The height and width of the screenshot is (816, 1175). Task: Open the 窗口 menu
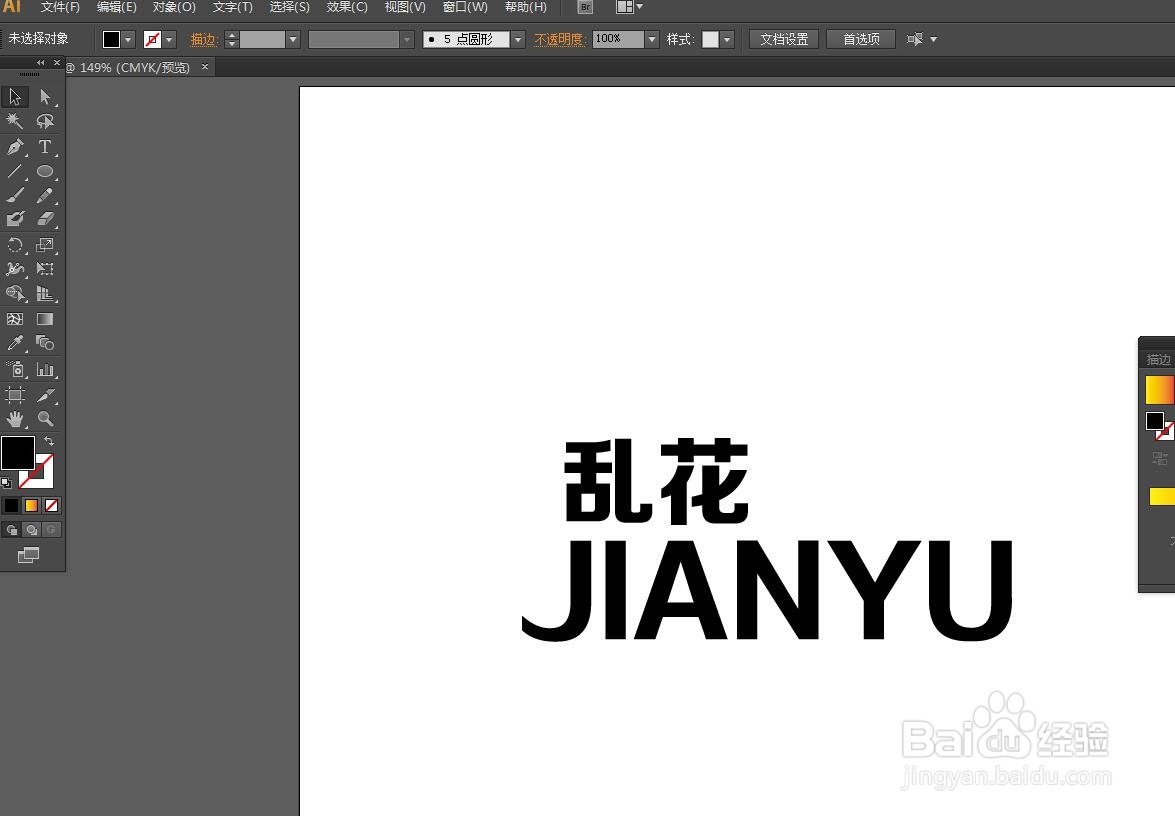point(464,7)
